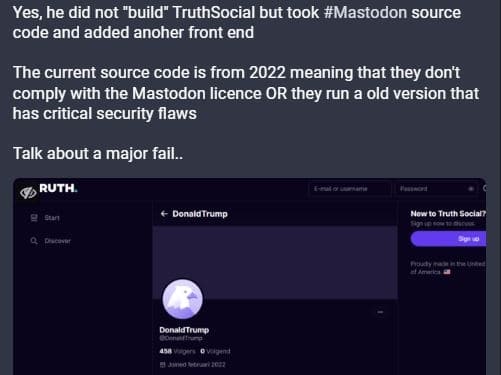View the 0 Volgend following list
The height and width of the screenshot is (375, 501).
[215, 351]
